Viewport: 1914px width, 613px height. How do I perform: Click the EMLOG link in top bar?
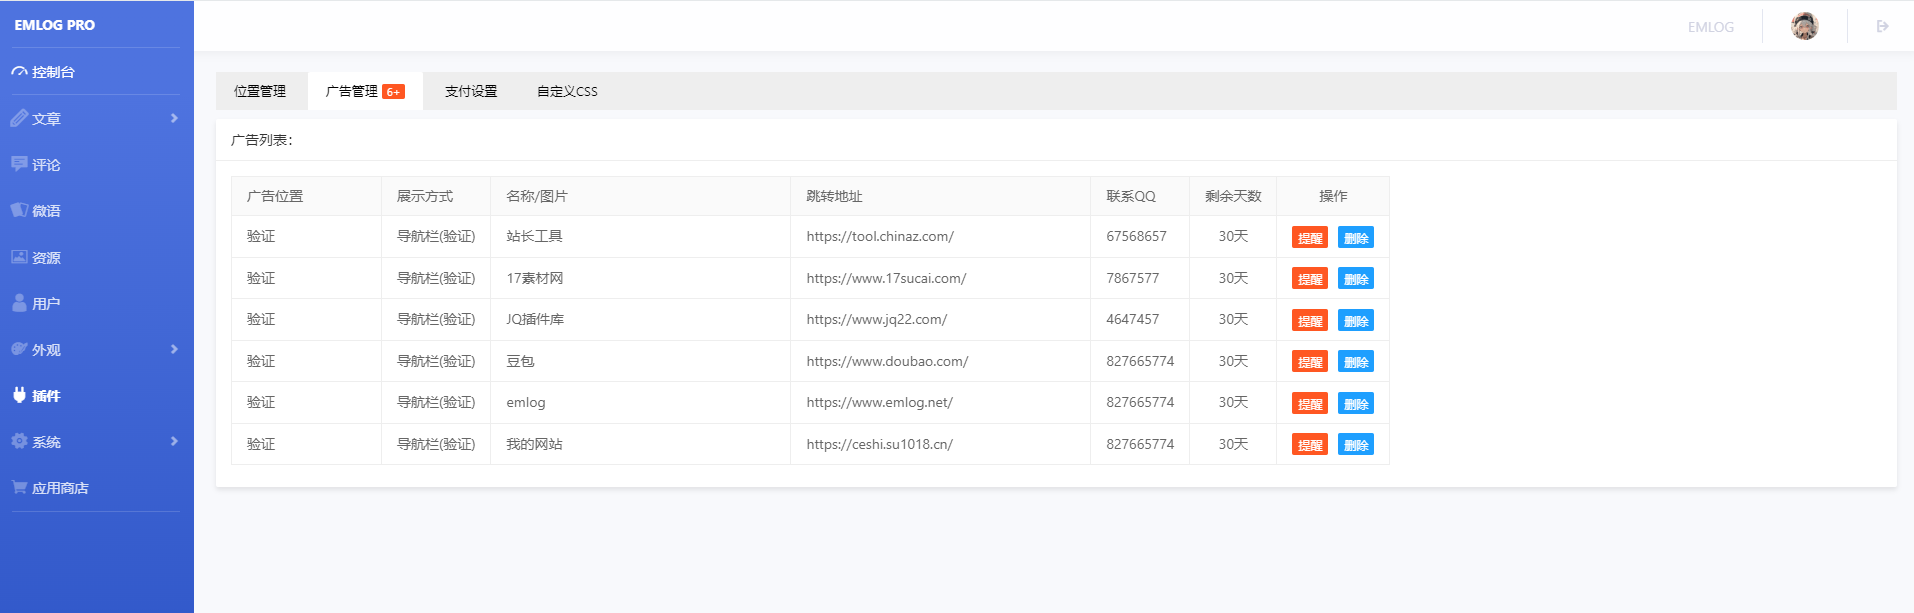click(x=1711, y=27)
